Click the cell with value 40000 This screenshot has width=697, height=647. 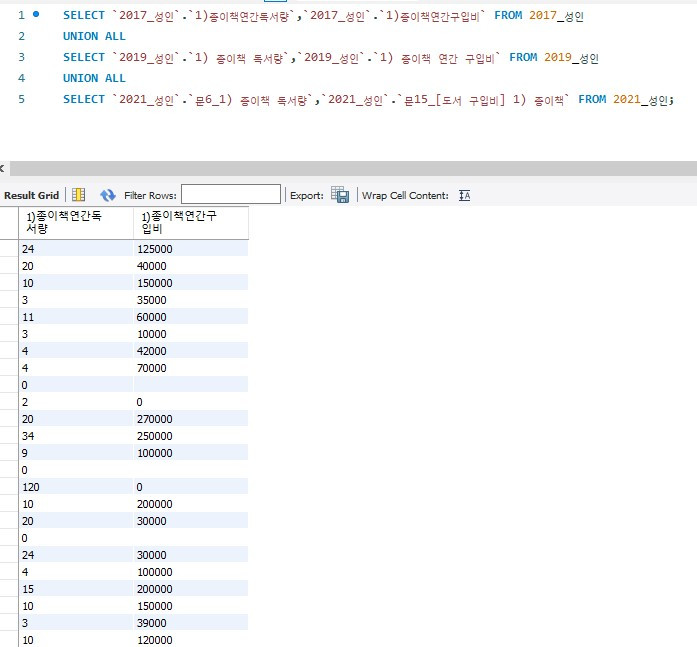point(191,266)
